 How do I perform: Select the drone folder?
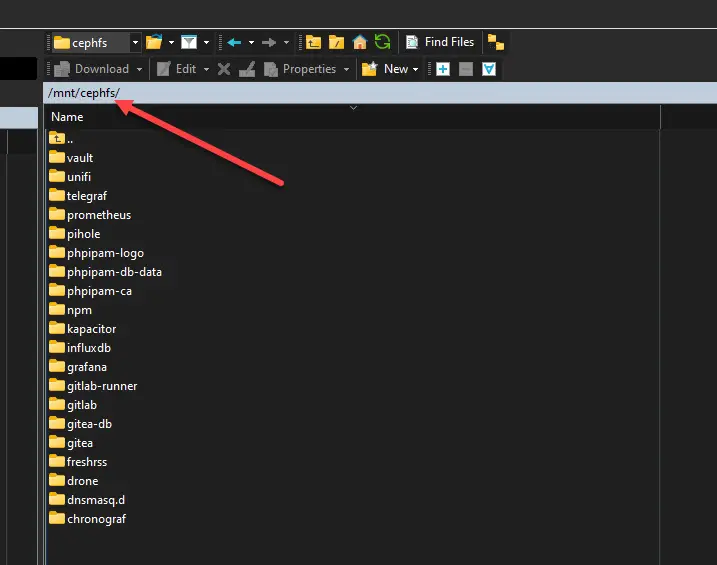click(x=74, y=481)
